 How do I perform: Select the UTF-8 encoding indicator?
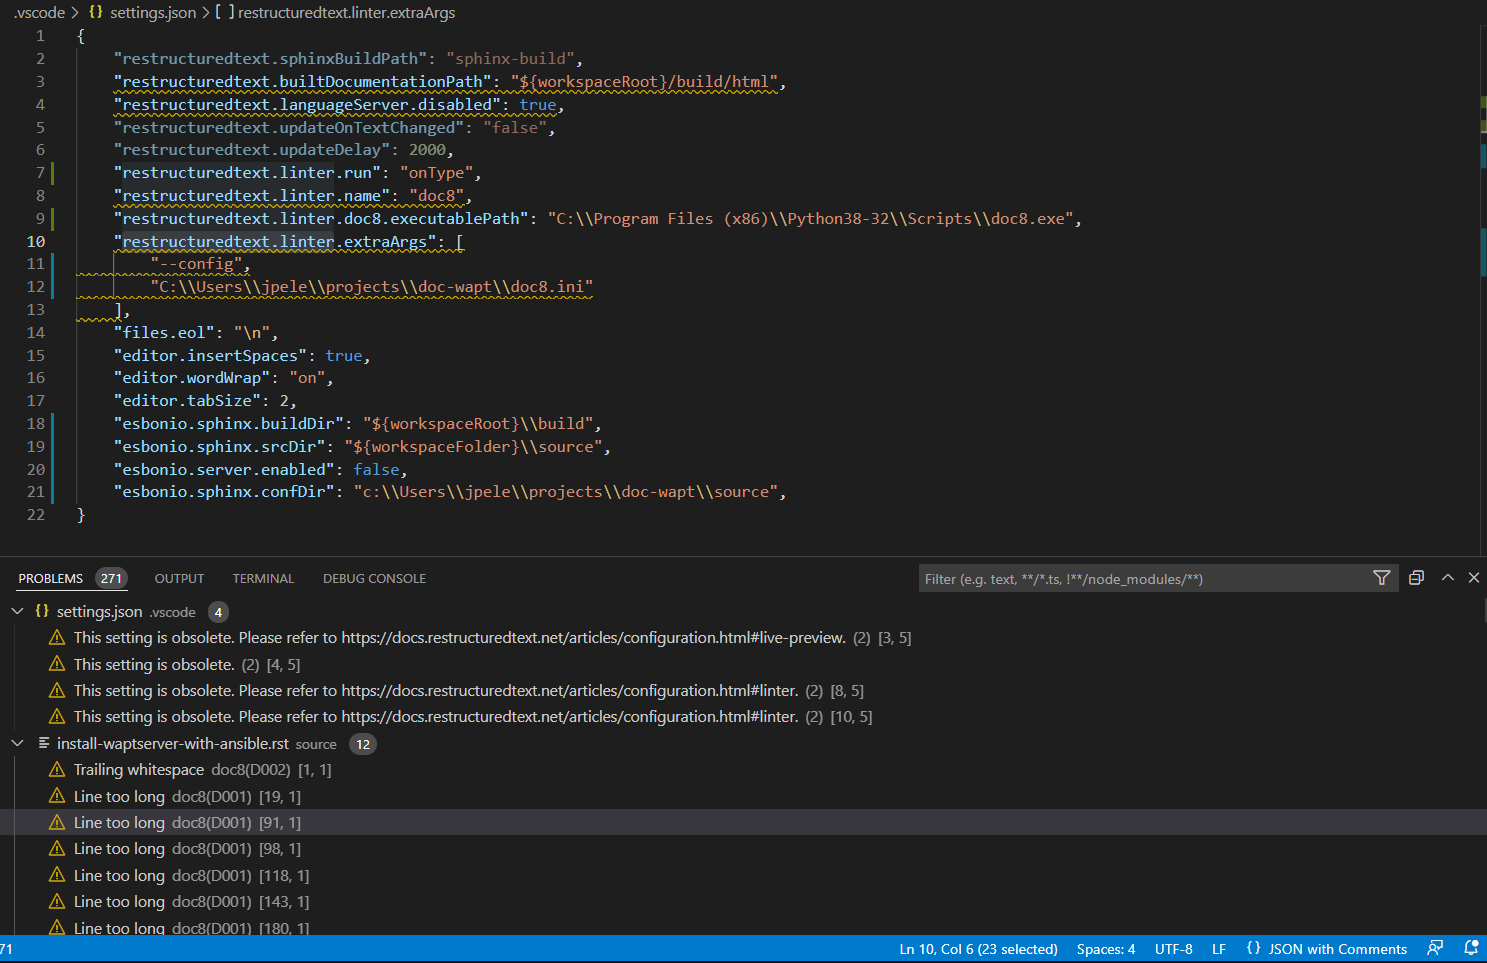[x=1173, y=948]
